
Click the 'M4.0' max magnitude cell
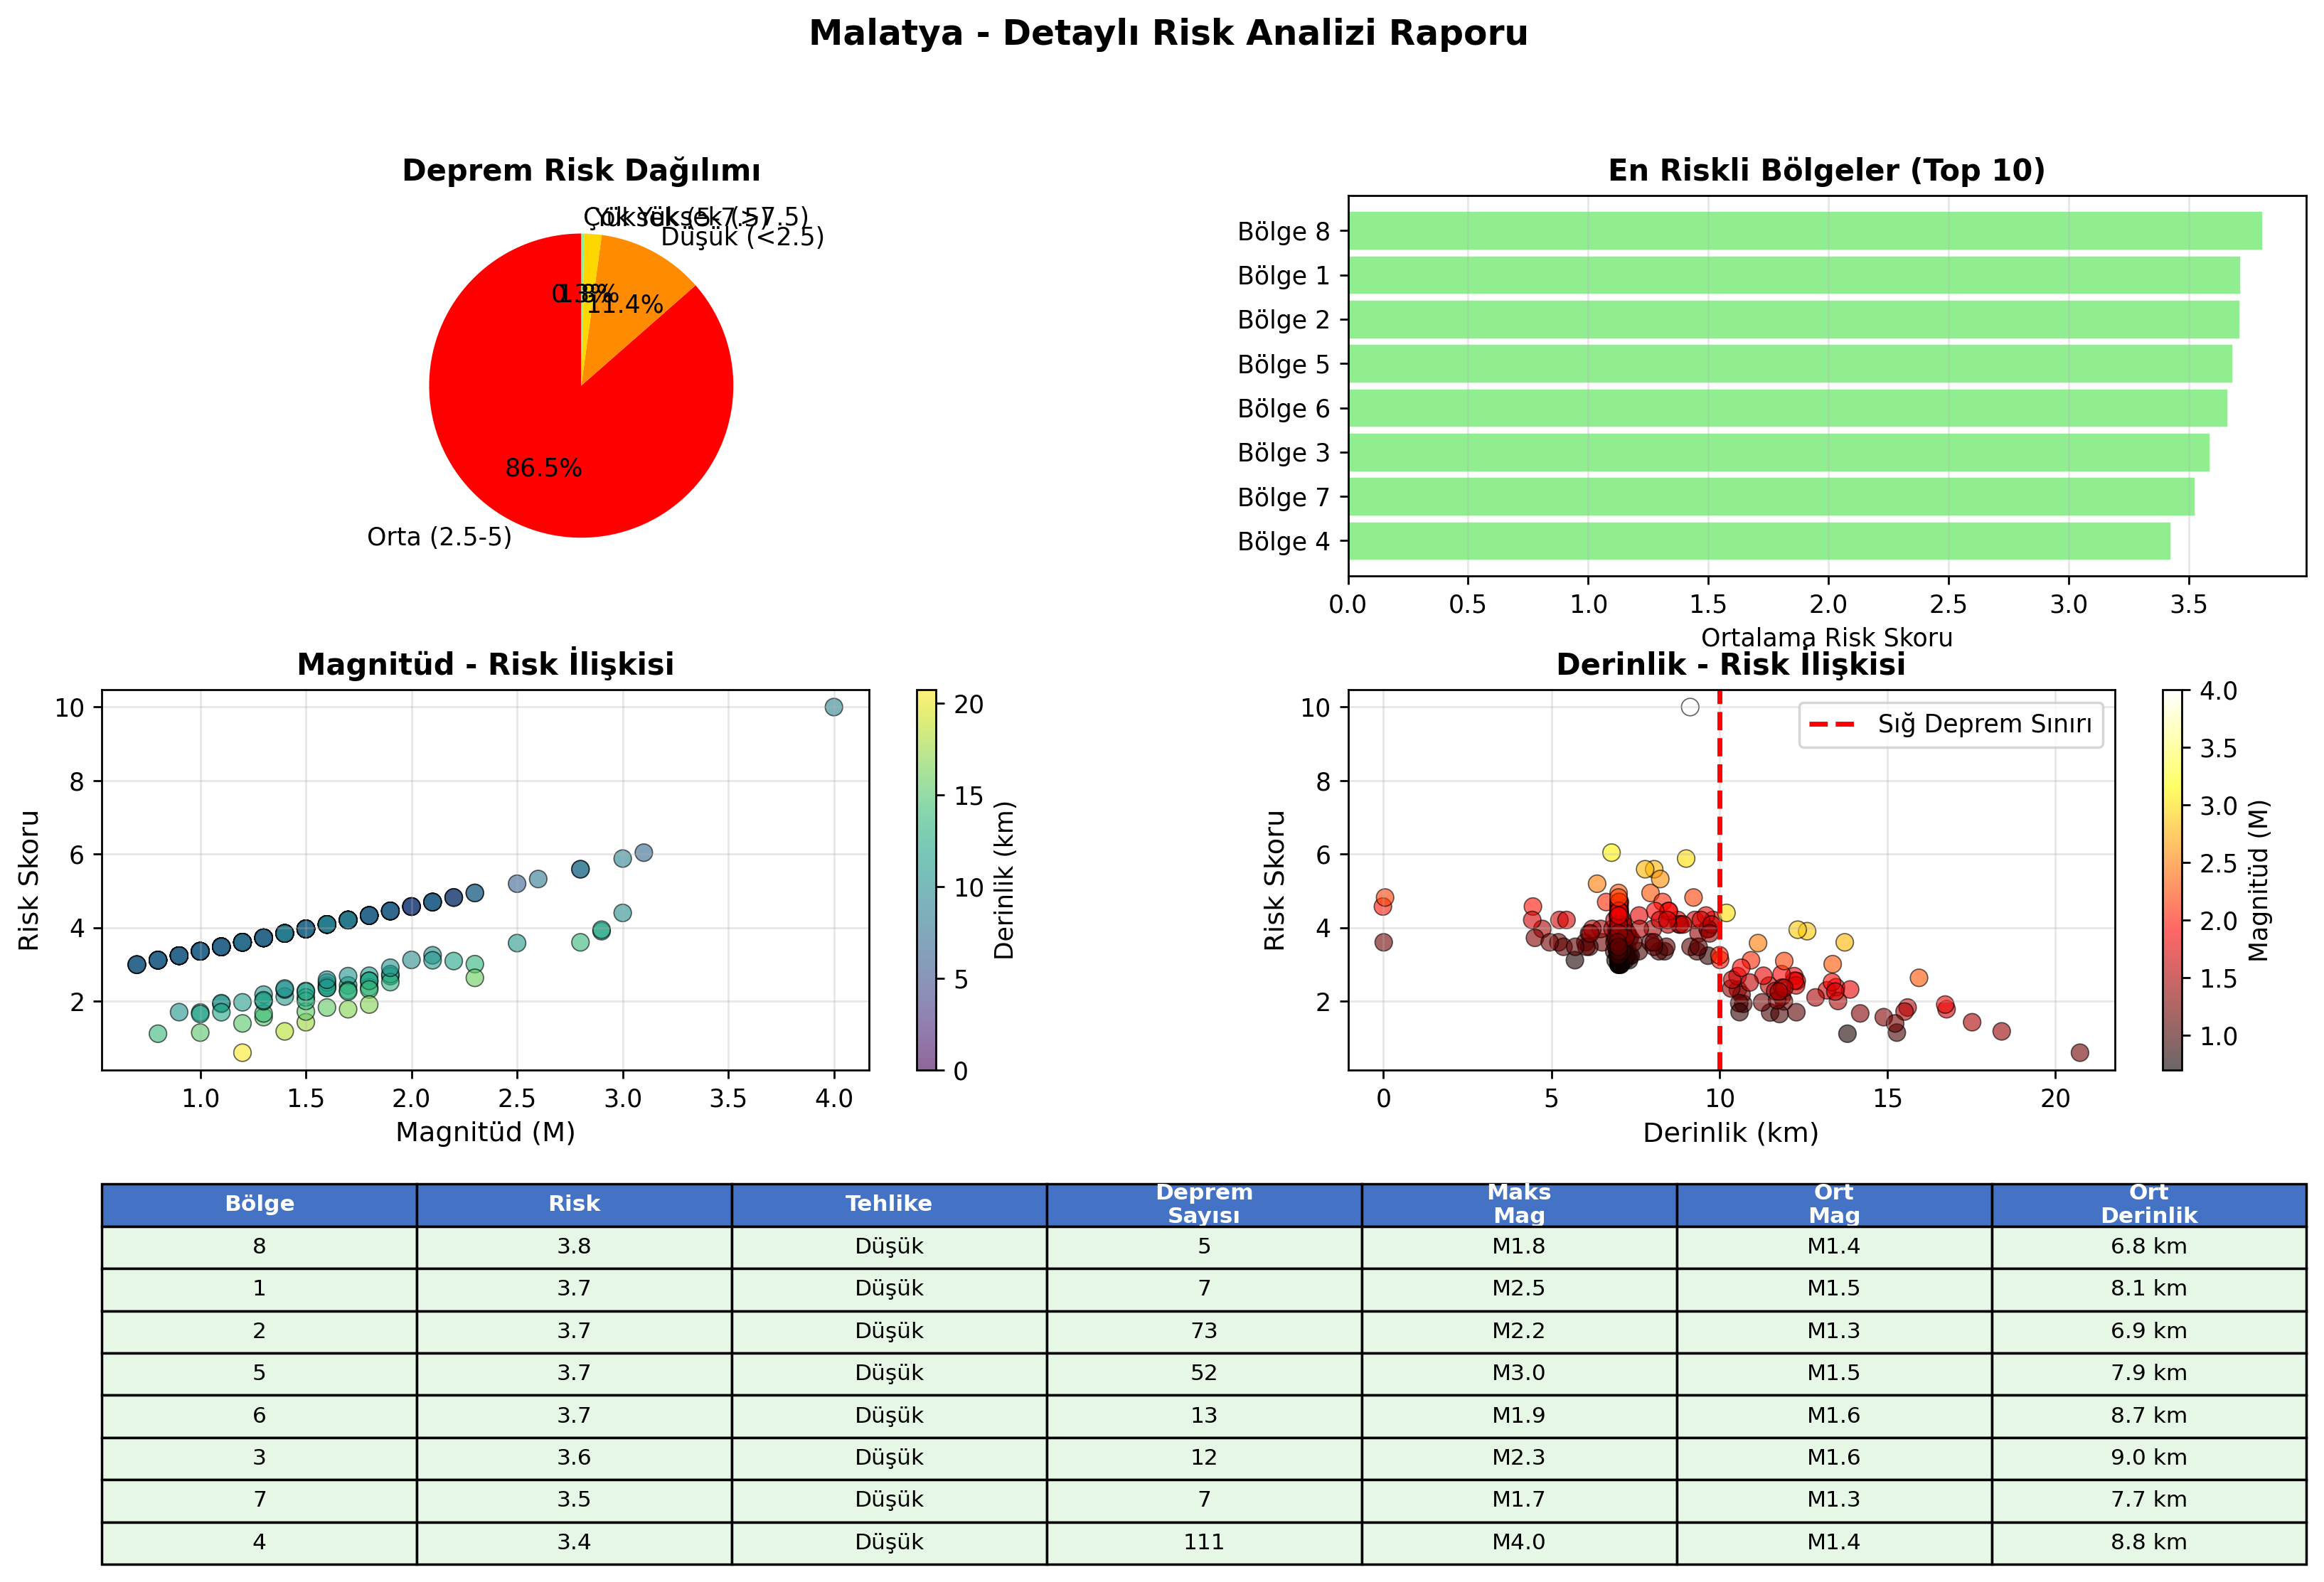click(1519, 1543)
